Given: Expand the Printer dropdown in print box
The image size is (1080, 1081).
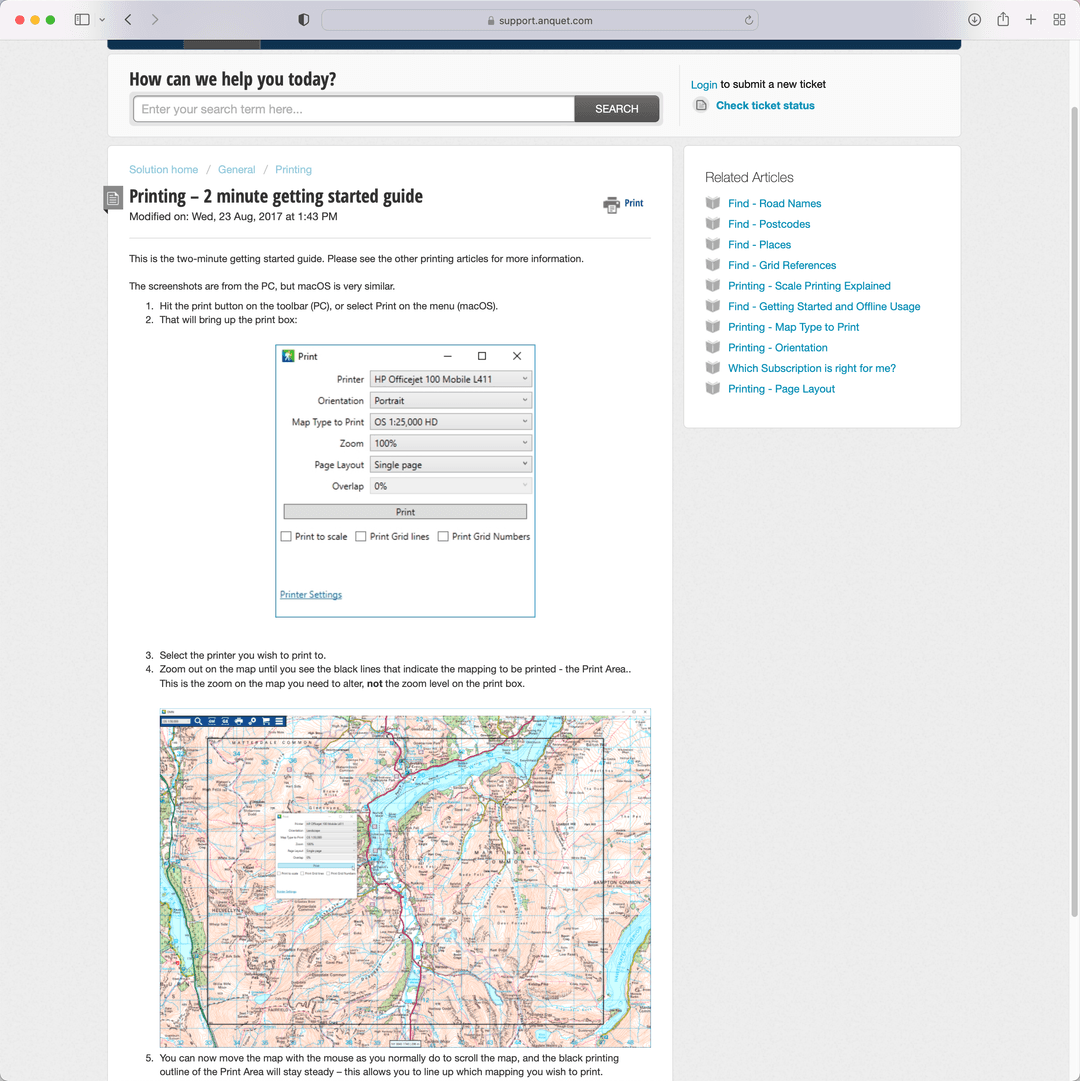Looking at the screenshot, I should click(x=450, y=380).
